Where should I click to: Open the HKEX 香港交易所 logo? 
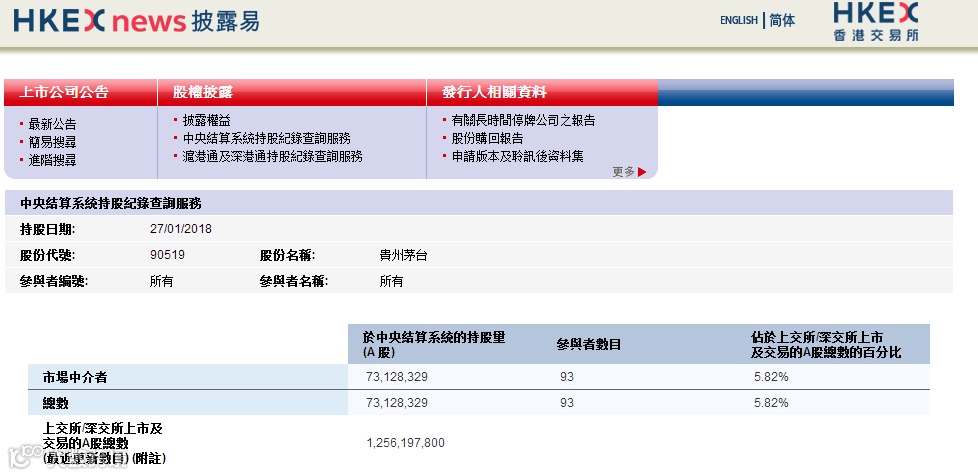(x=876, y=21)
